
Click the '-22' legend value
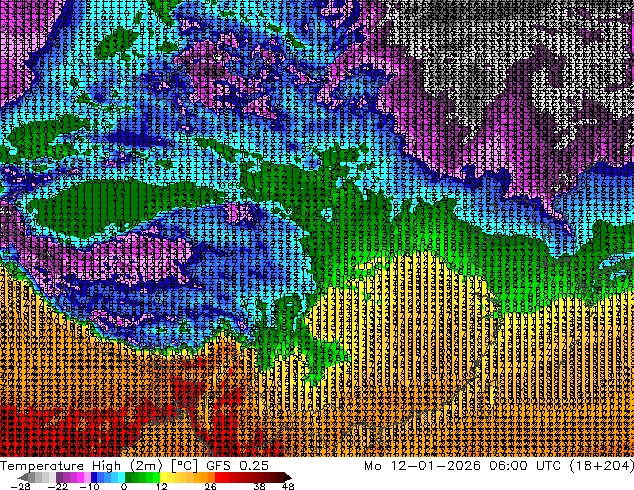[58, 486]
